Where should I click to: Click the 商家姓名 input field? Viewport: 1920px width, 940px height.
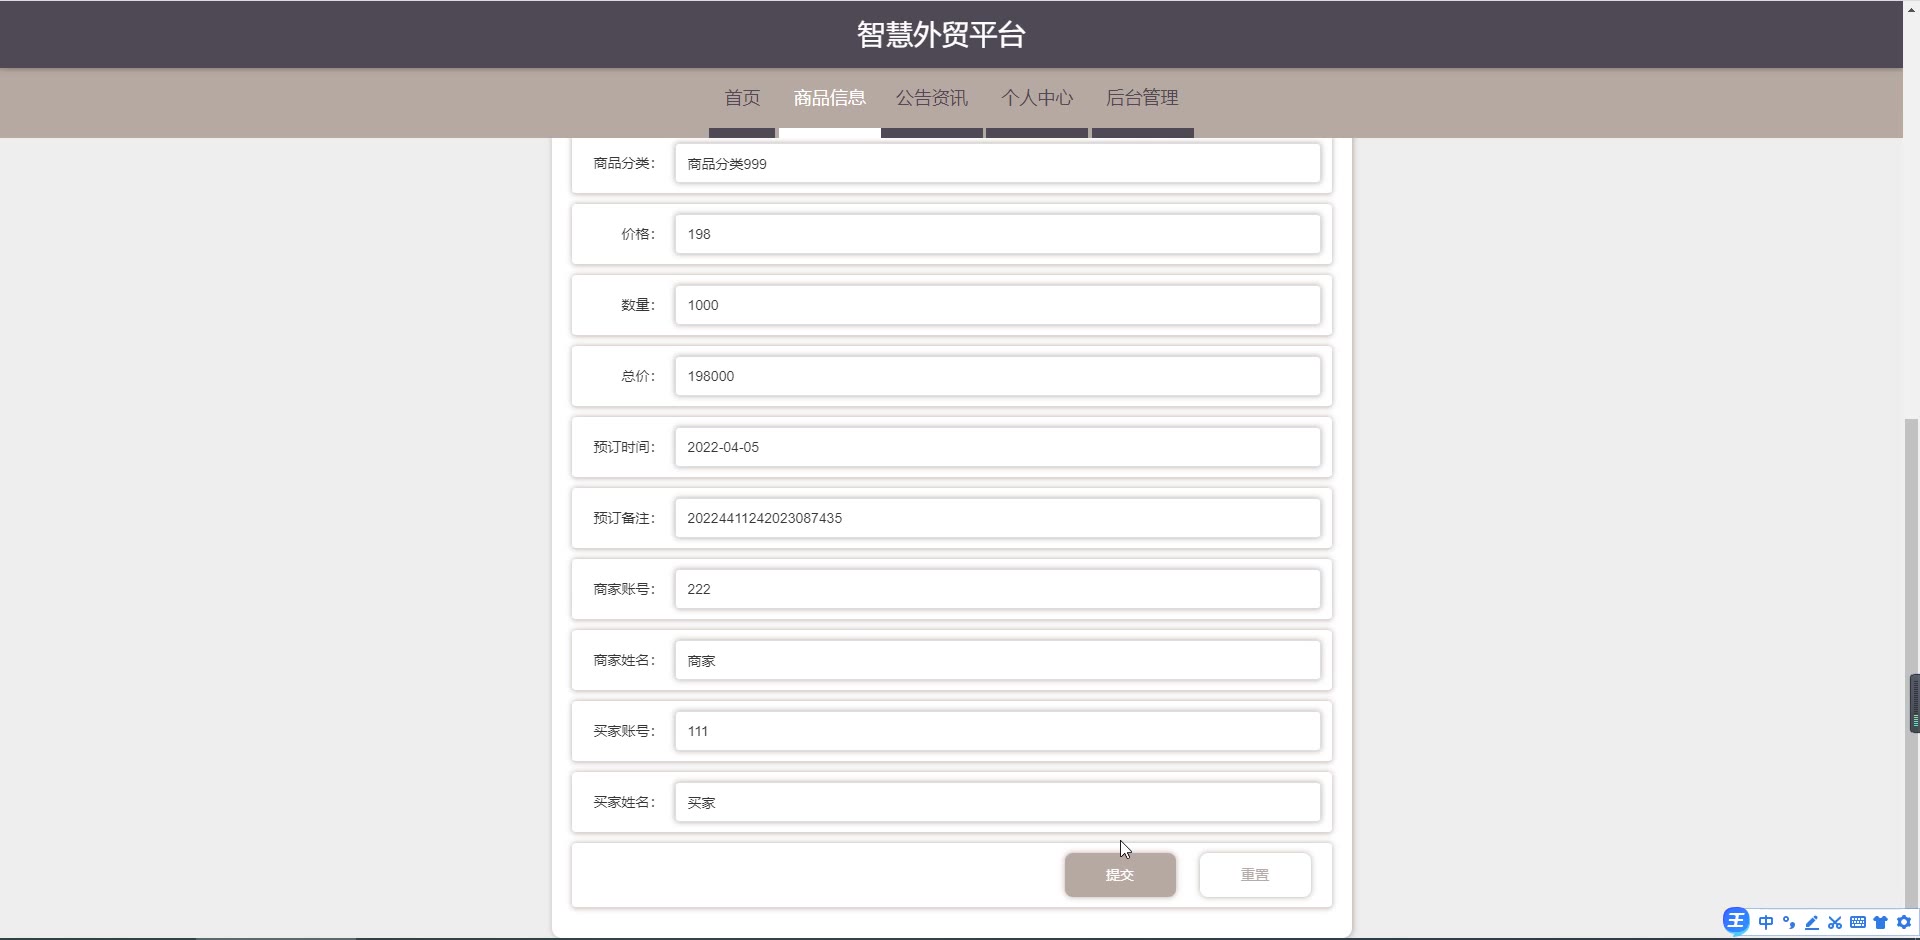point(998,660)
